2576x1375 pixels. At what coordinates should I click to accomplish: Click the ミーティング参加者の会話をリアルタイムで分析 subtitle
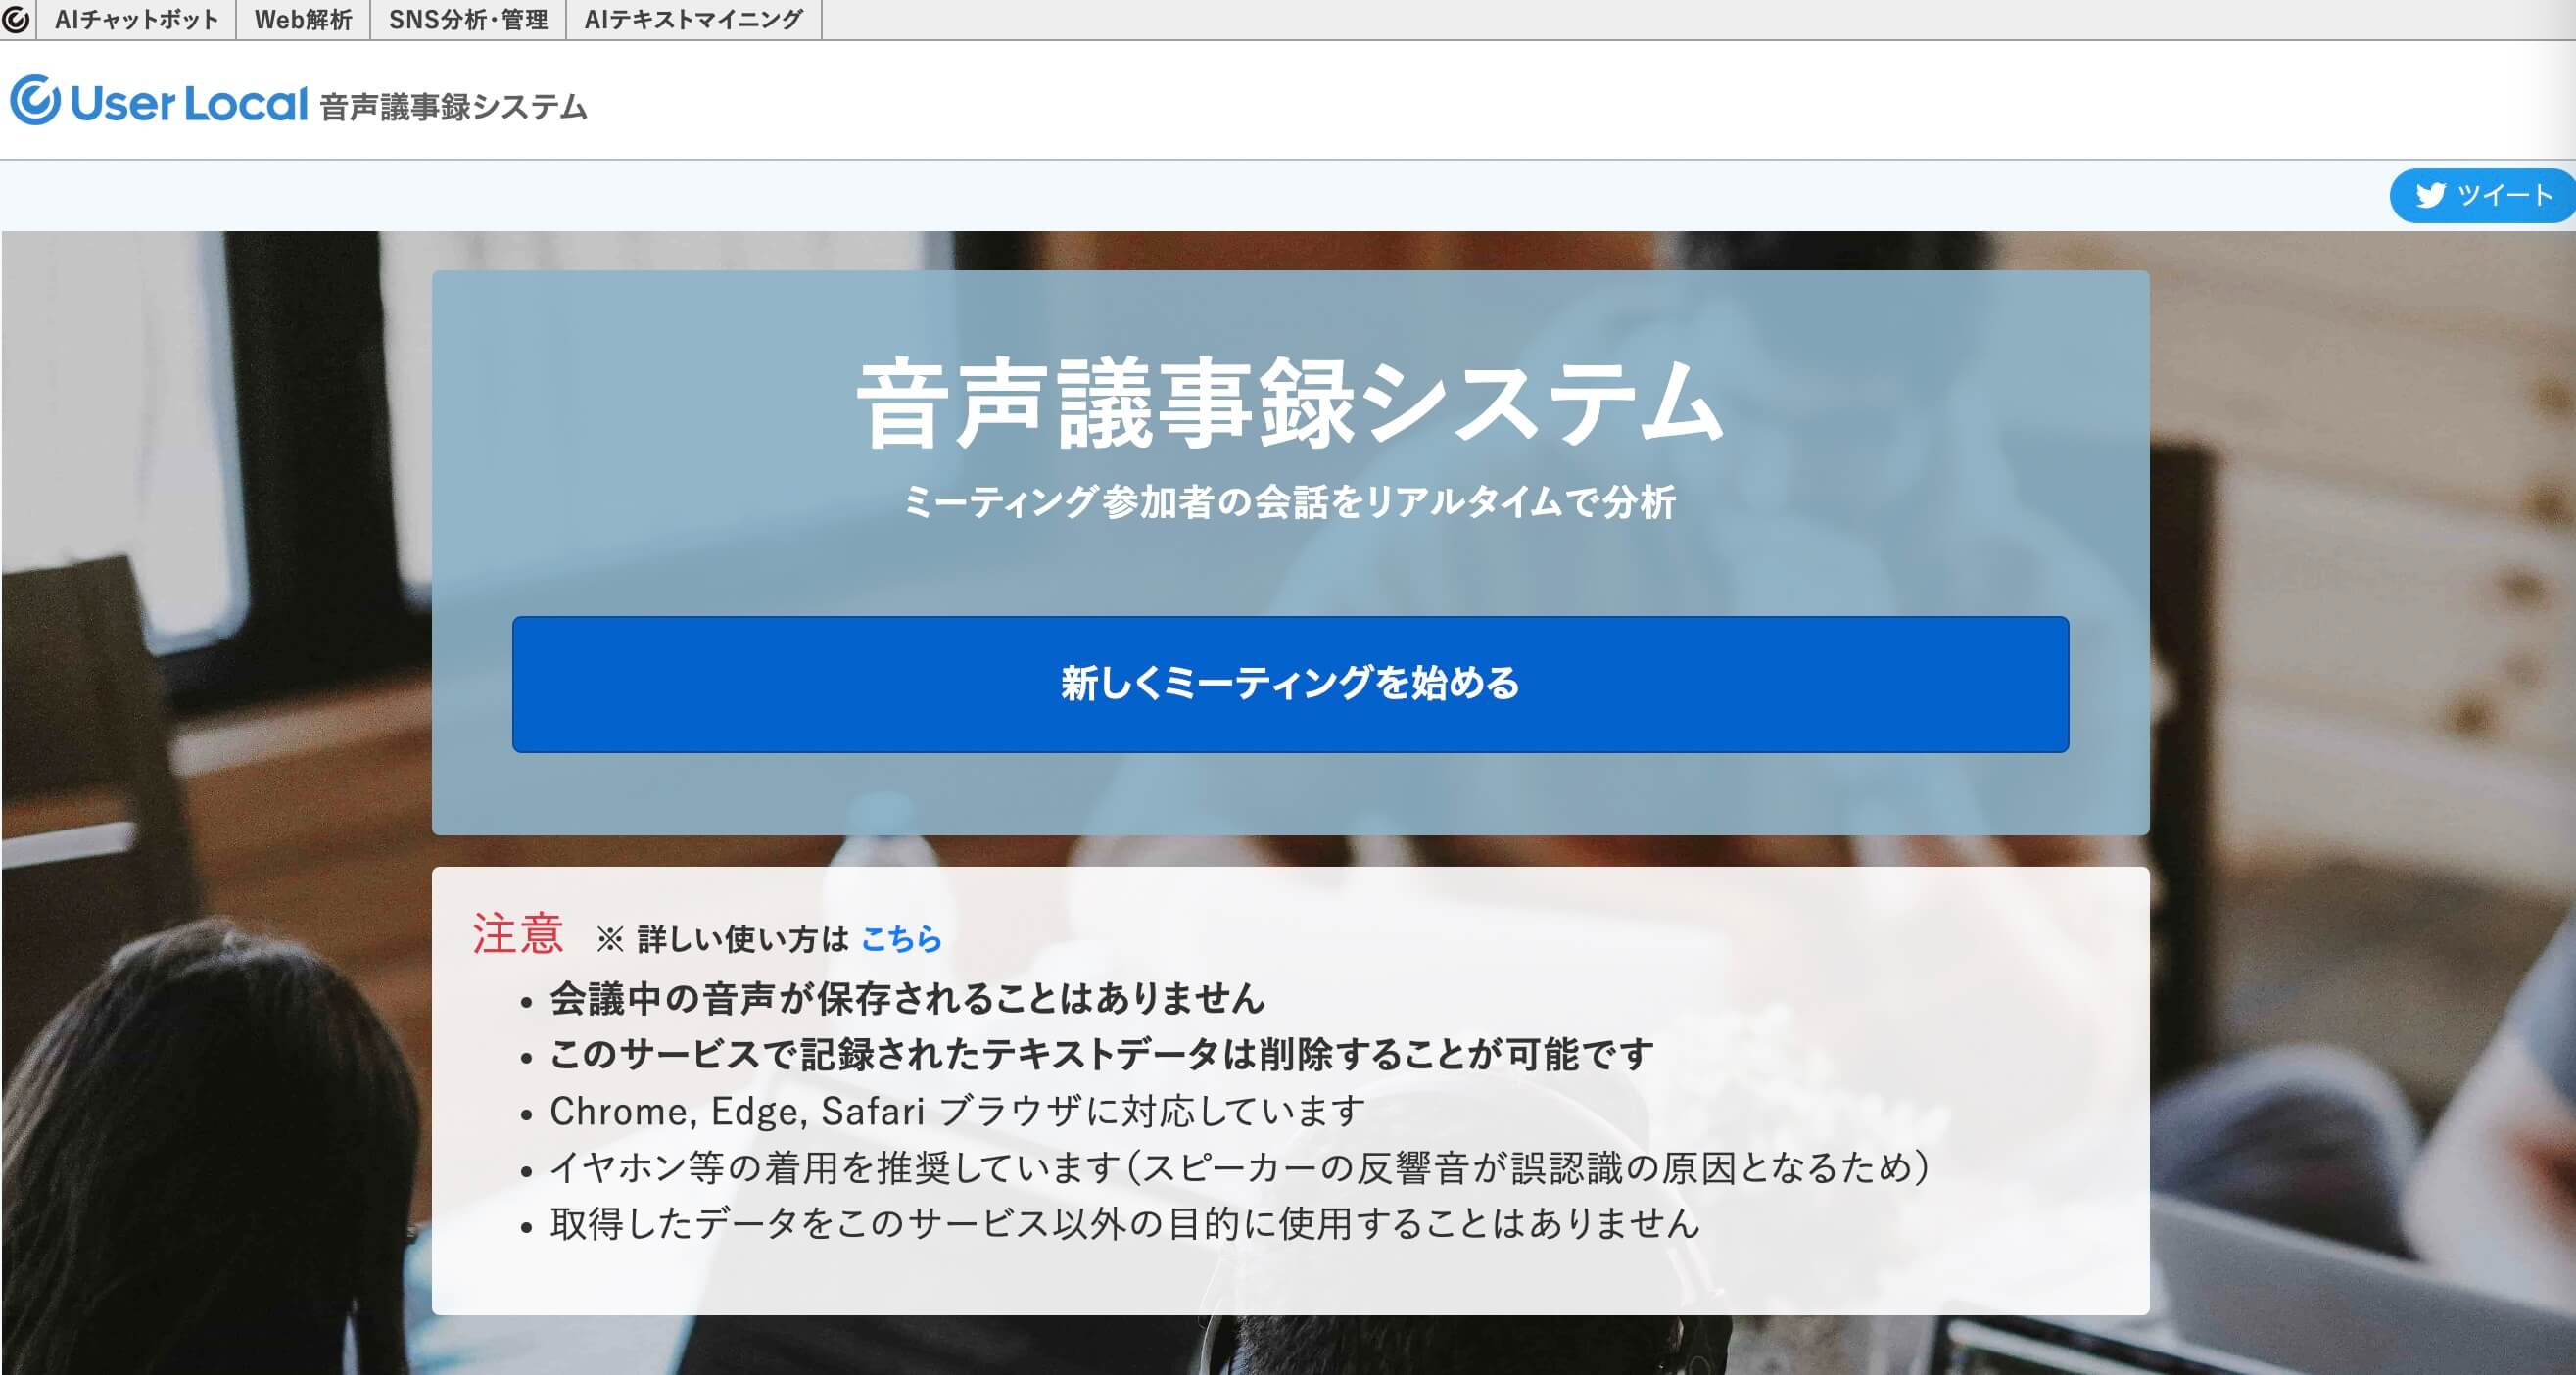coord(1290,501)
